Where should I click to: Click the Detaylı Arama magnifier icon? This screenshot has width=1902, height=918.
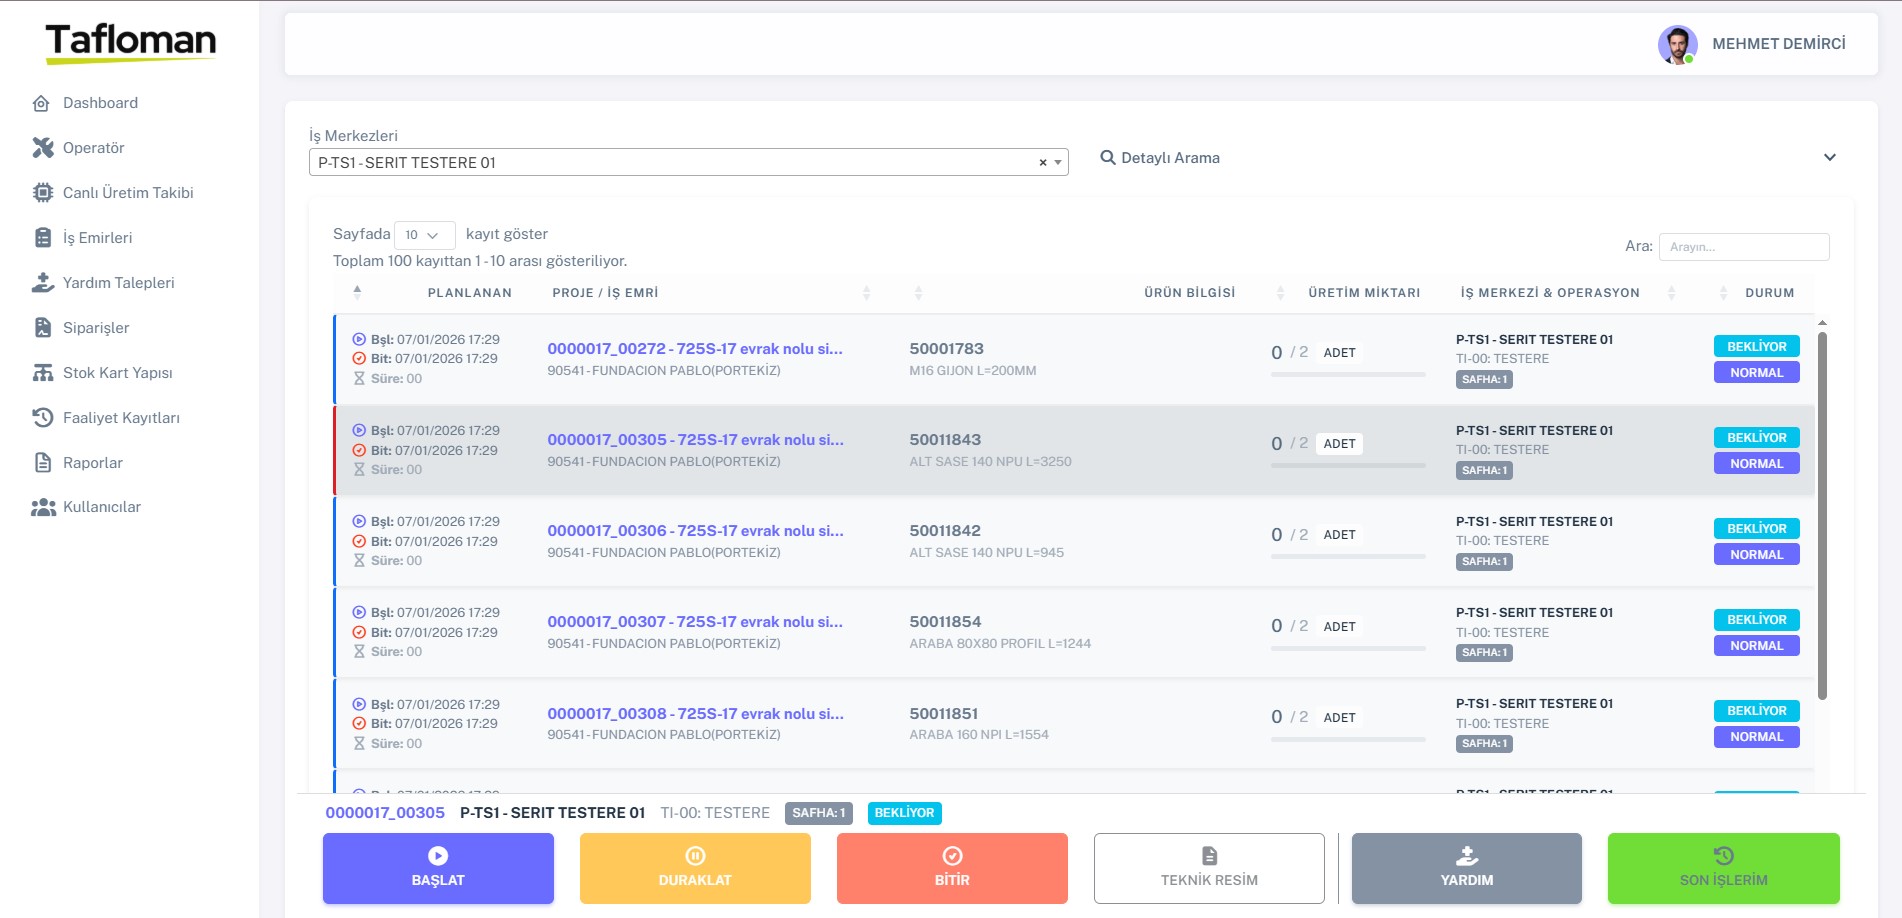click(x=1106, y=157)
